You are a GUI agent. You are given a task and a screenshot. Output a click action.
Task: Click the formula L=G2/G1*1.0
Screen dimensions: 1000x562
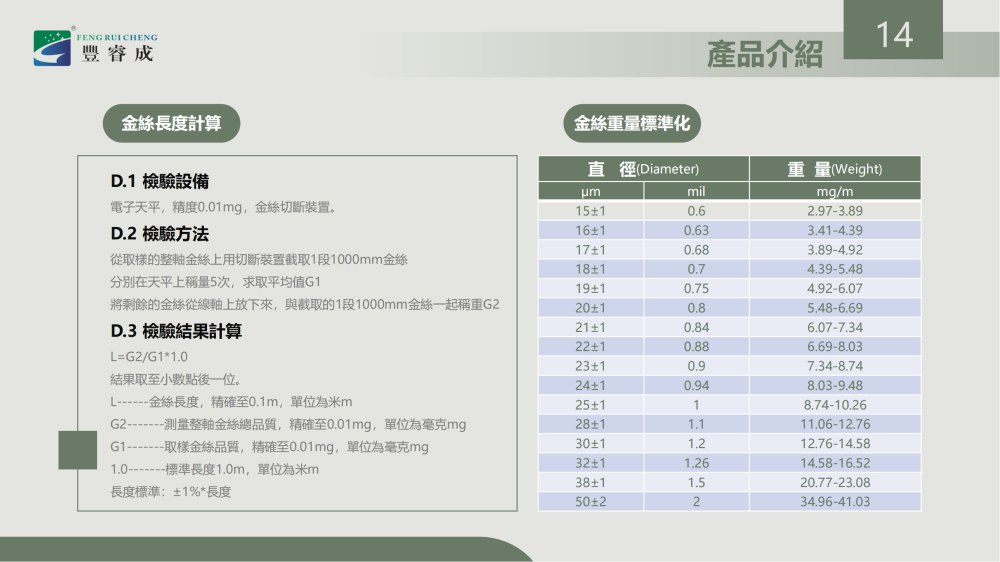pyautogui.click(x=149, y=357)
